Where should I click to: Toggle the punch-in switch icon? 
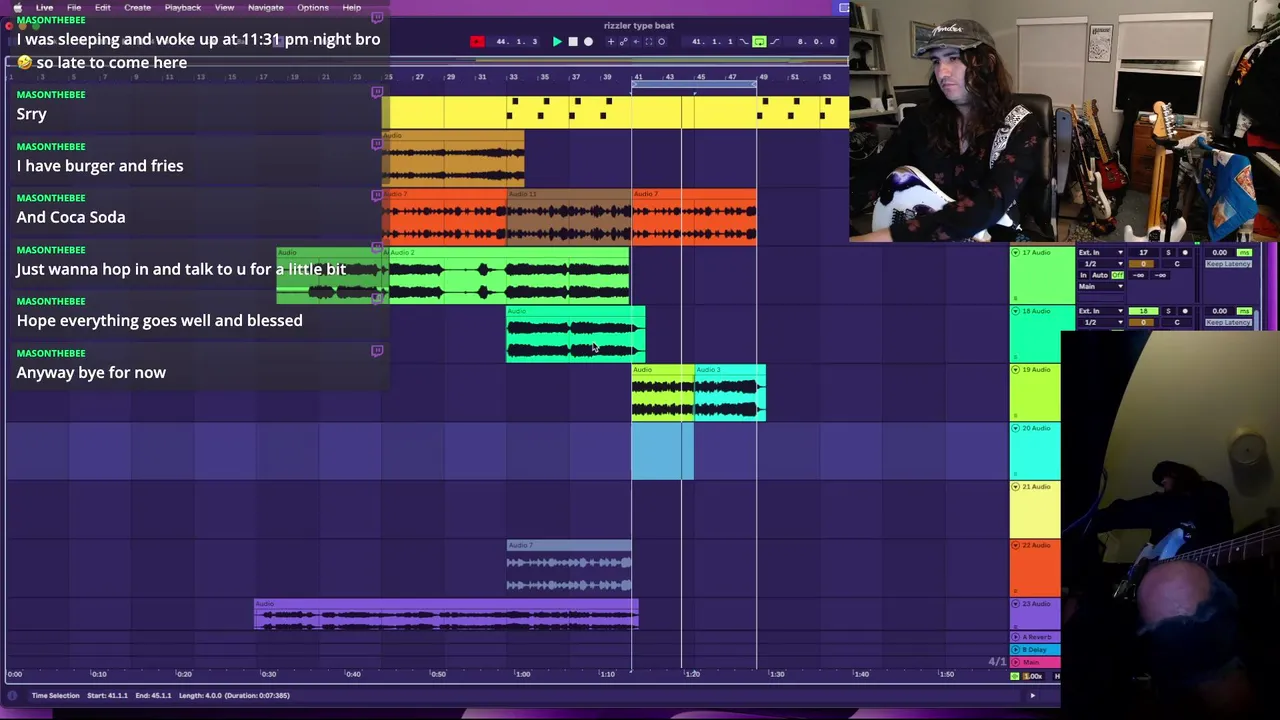pos(743,41)
